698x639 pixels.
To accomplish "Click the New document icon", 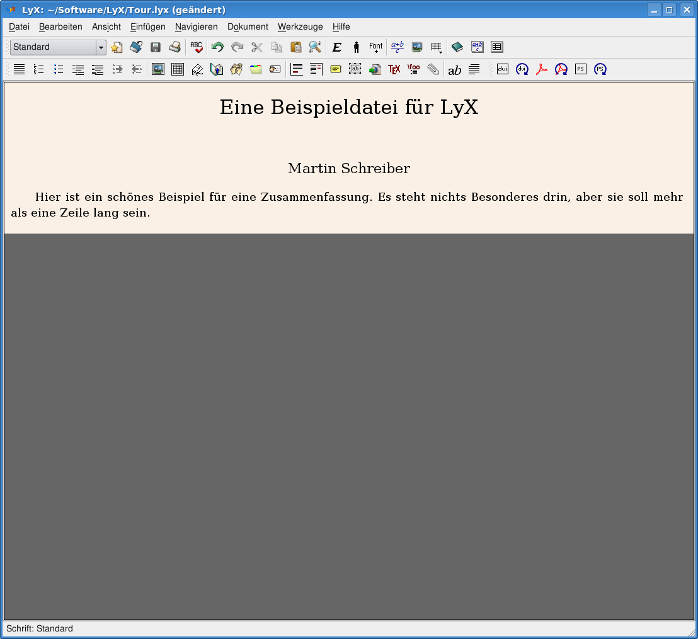I will click(117, 47).
